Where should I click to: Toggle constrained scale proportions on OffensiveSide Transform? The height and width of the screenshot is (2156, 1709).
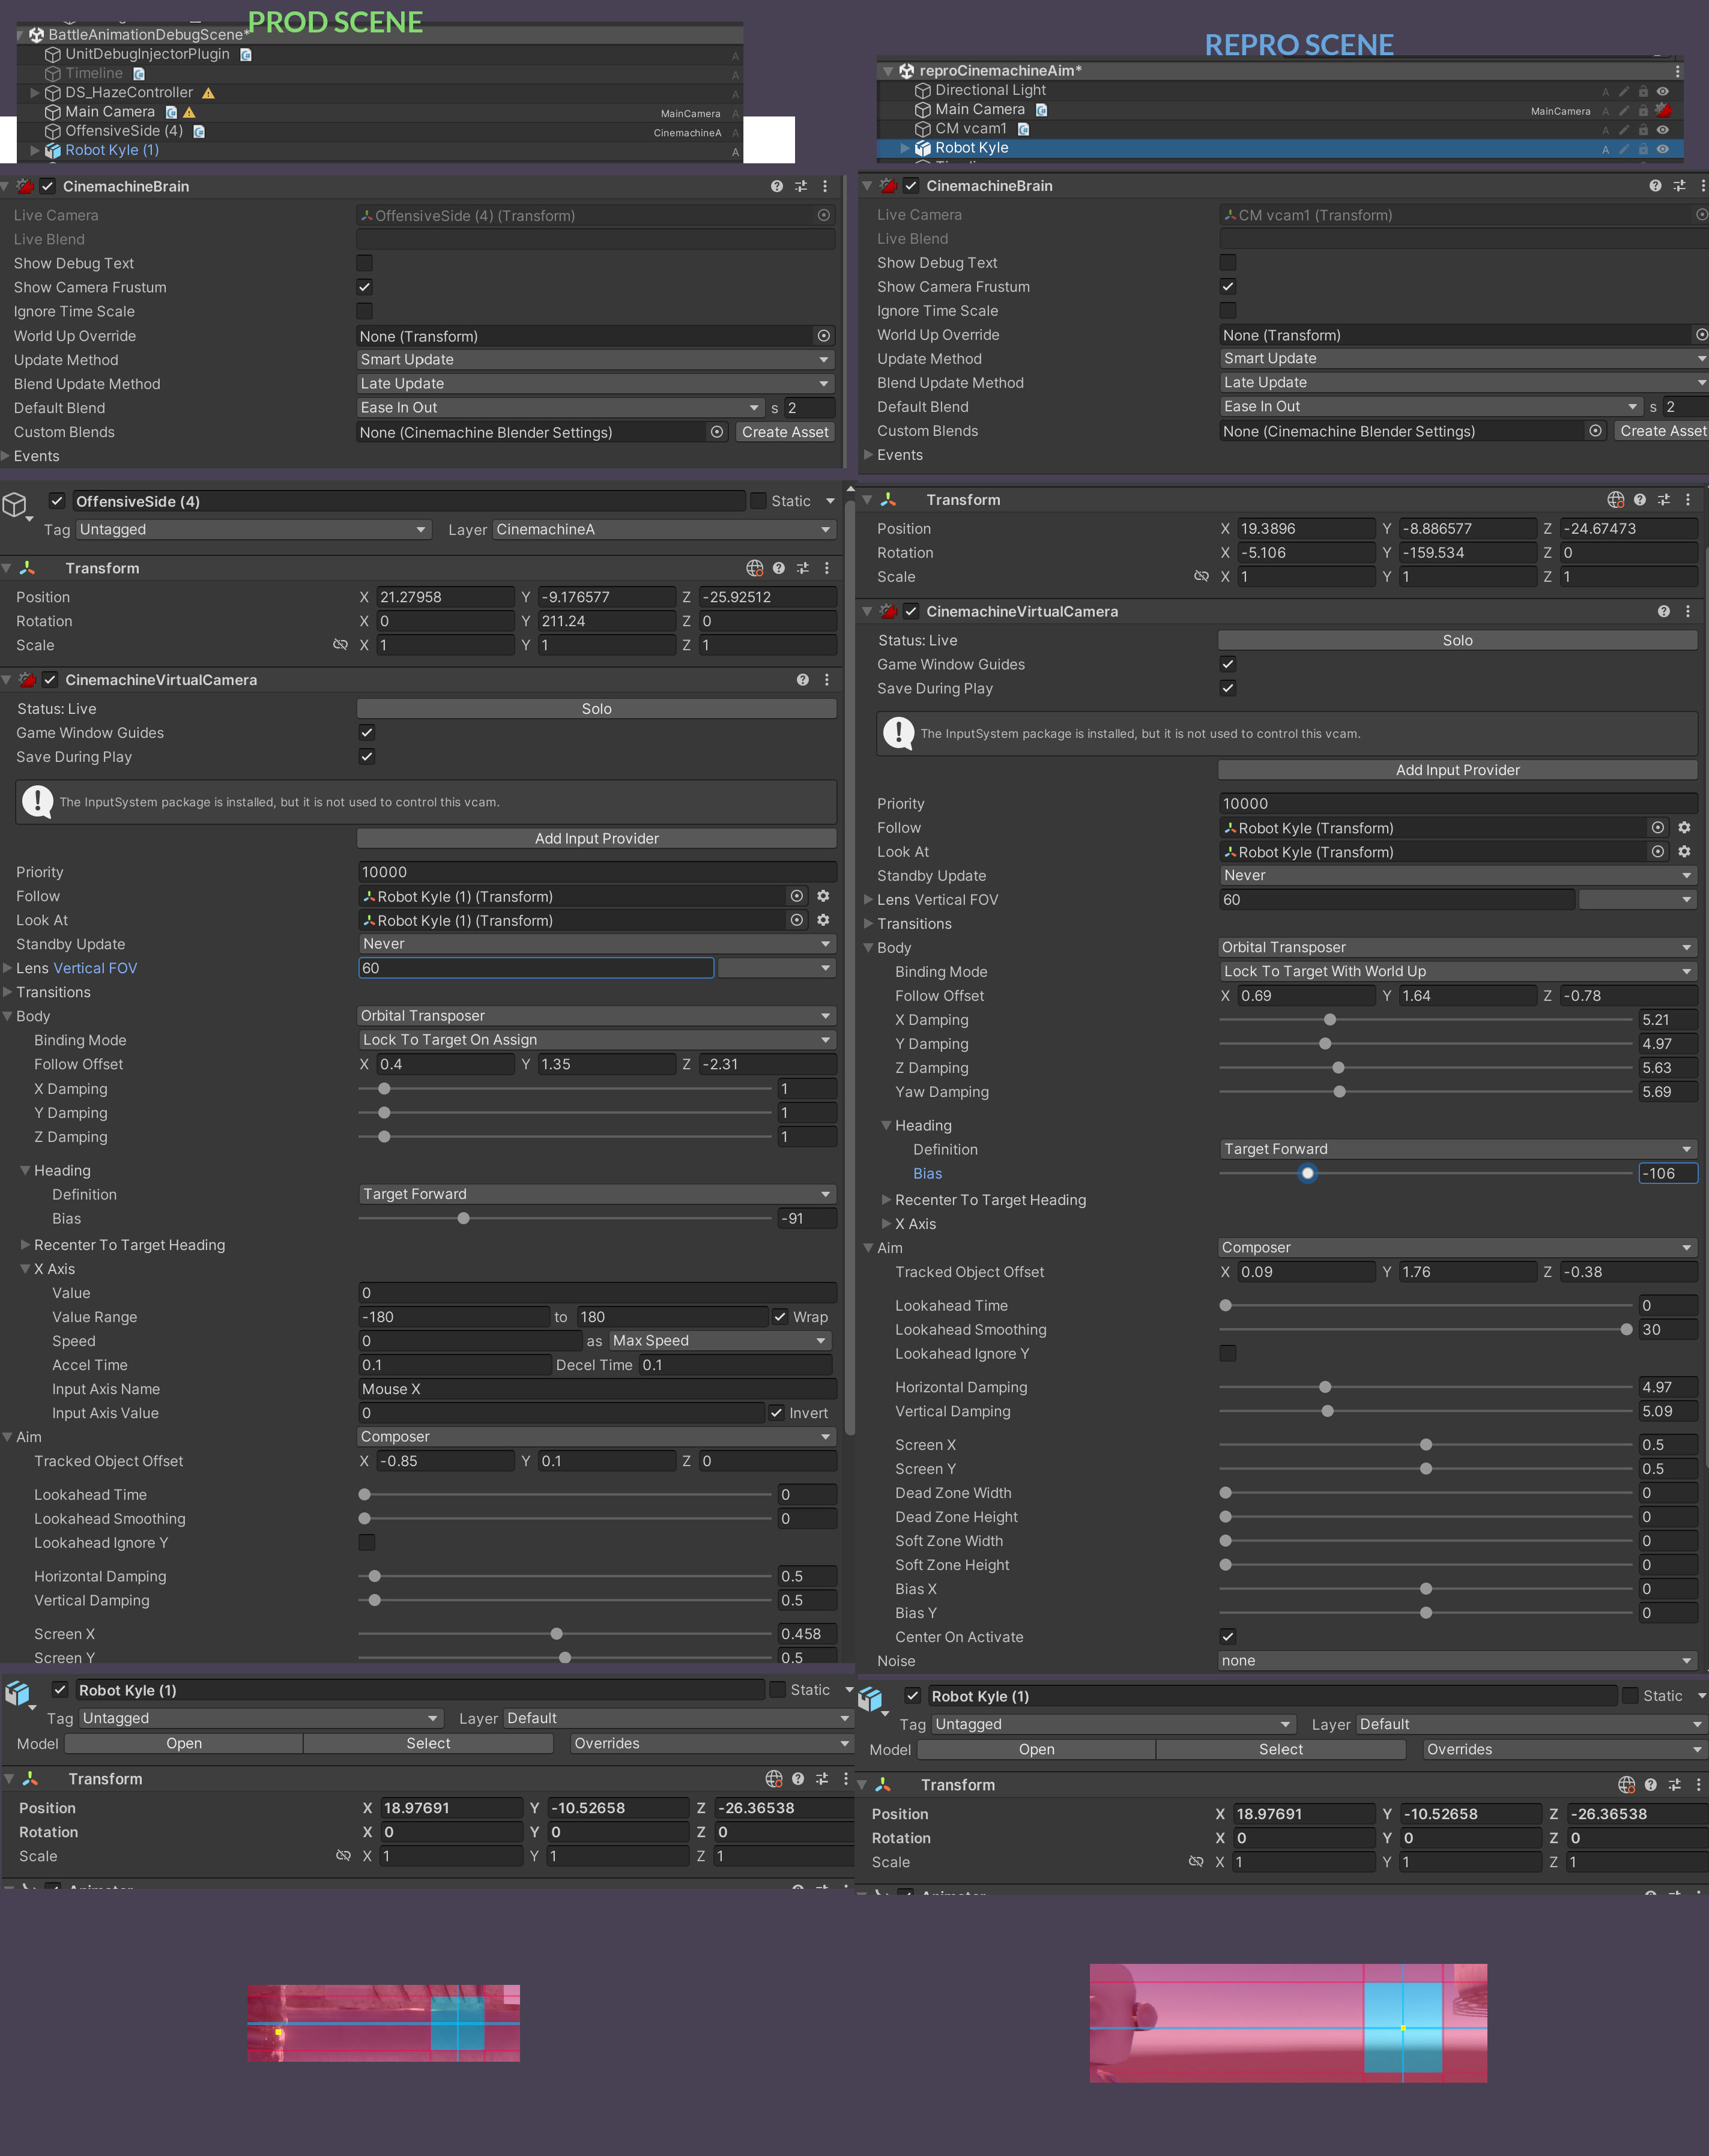(x=340, y=645)
